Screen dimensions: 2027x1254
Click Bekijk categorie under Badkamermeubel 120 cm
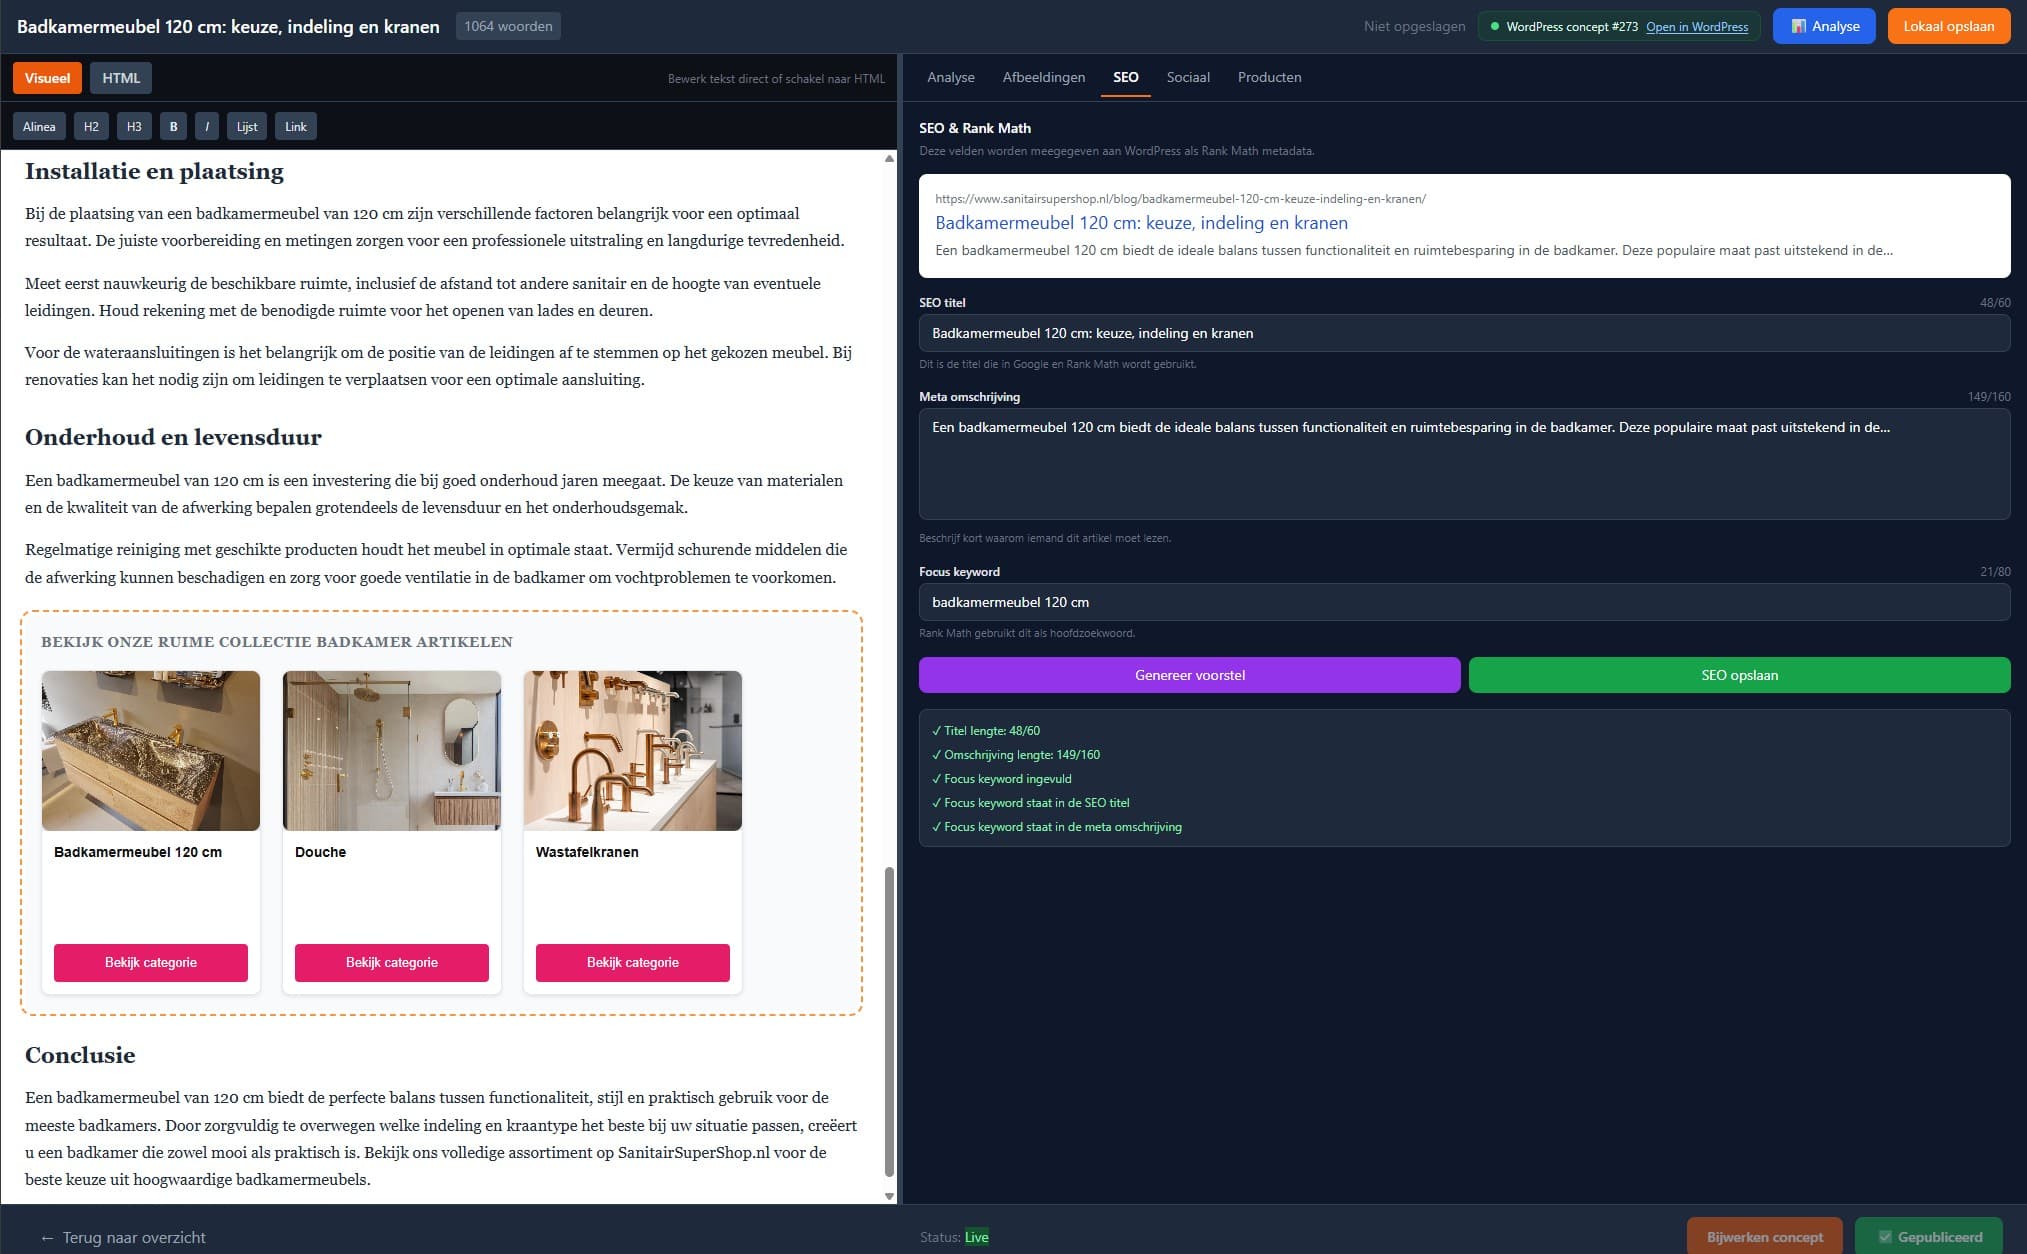coord(151,962)
